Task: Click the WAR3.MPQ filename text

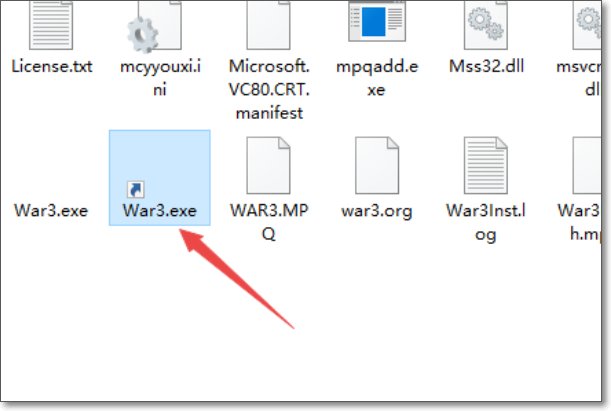Action: pos(269,222)
